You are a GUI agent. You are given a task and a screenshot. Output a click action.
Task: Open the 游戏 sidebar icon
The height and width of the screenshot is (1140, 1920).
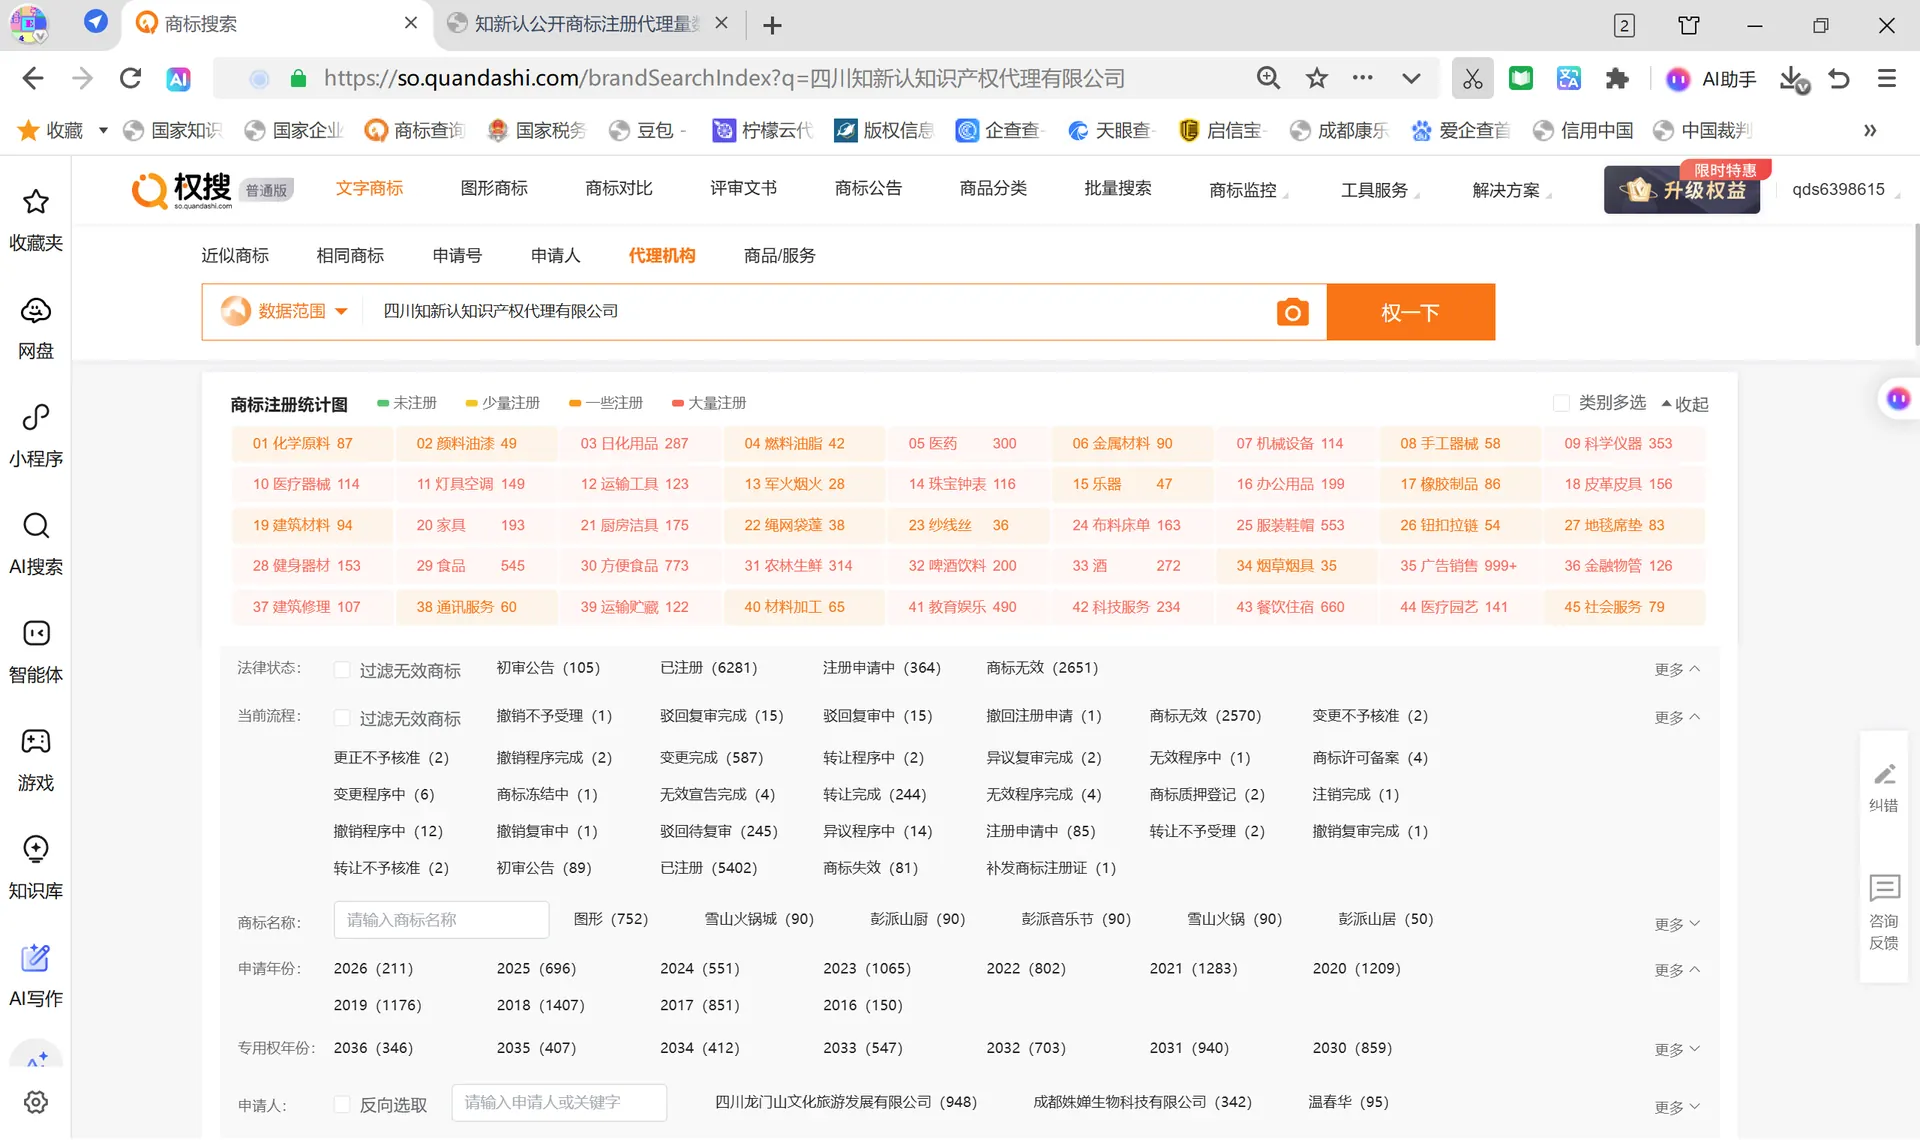coord(36,761)
